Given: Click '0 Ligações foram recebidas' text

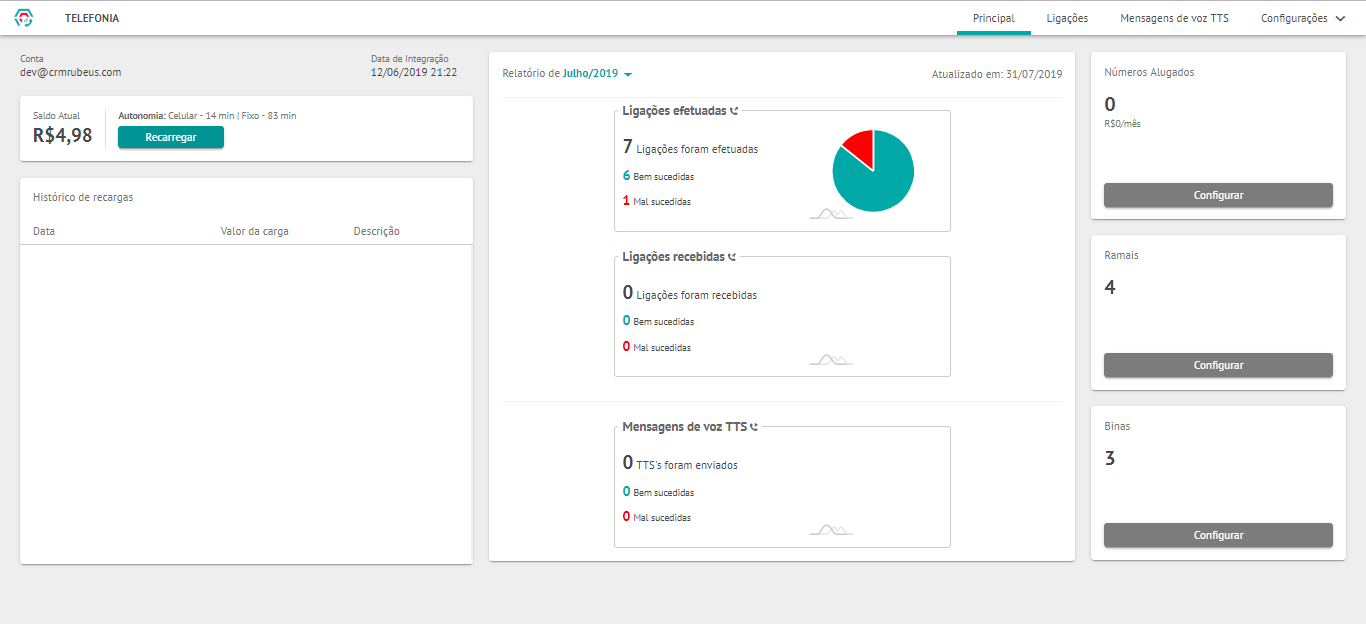Looking at the screenshot, I should [690, 294].
